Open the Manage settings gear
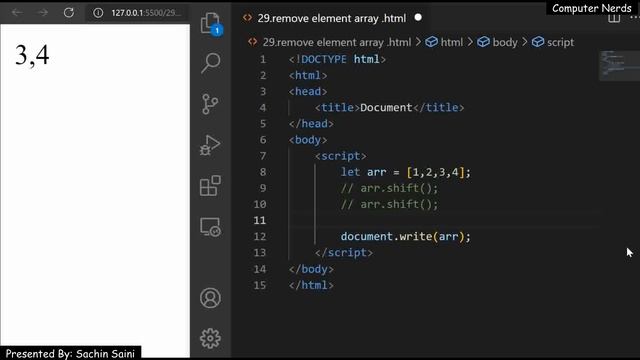640x360 pixels. [x=211, y=338]
